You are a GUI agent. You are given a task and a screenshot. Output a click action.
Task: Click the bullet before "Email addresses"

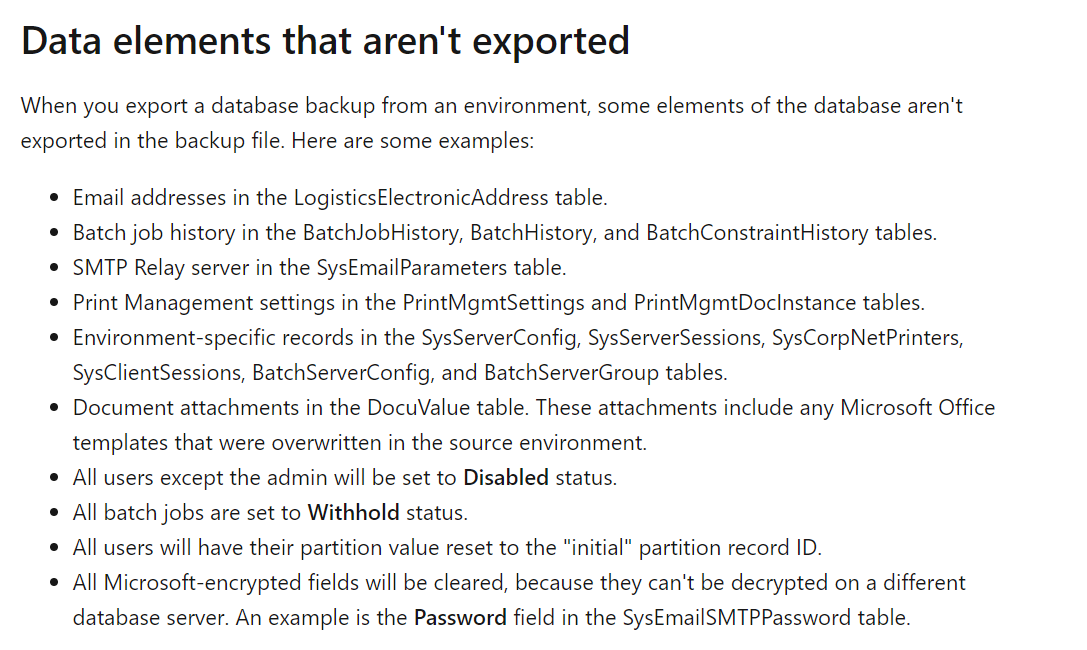[x=55, y=198]
